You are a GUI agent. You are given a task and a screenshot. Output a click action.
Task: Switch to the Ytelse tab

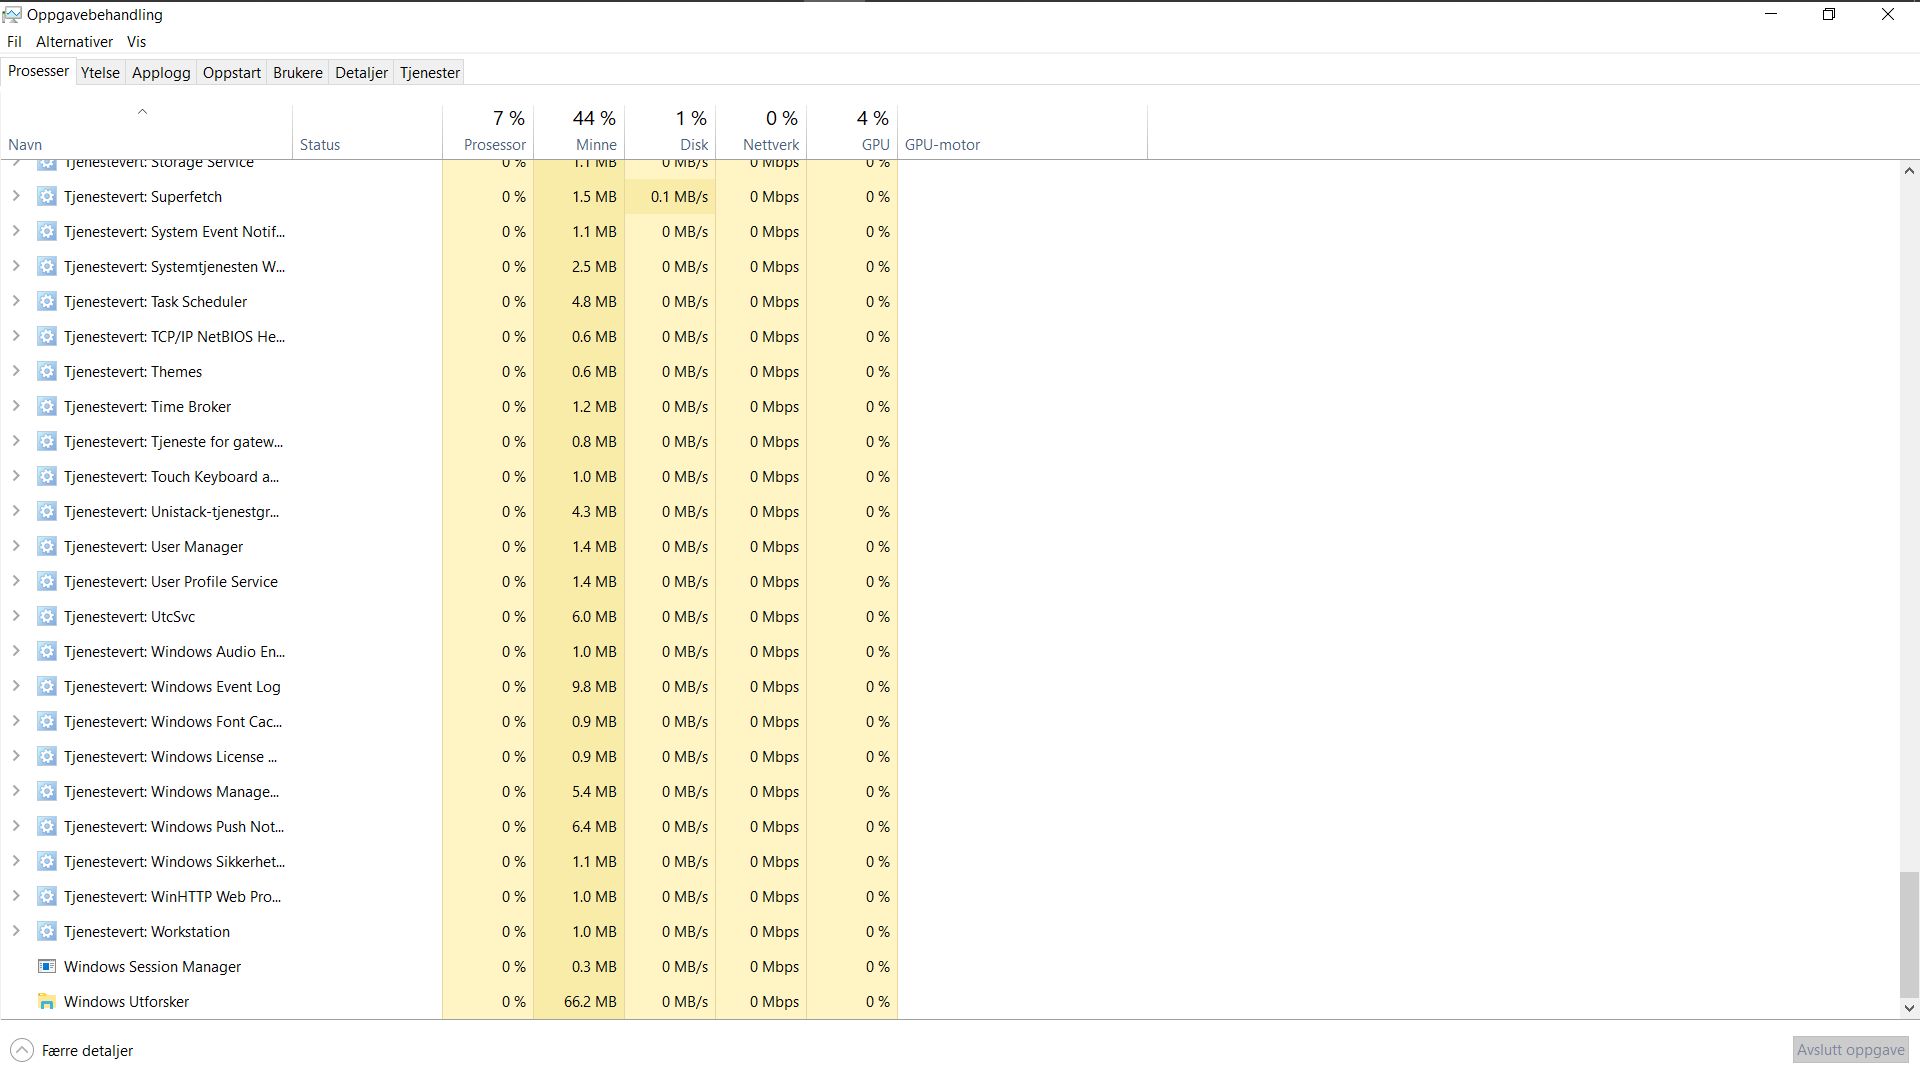point(100,73)
